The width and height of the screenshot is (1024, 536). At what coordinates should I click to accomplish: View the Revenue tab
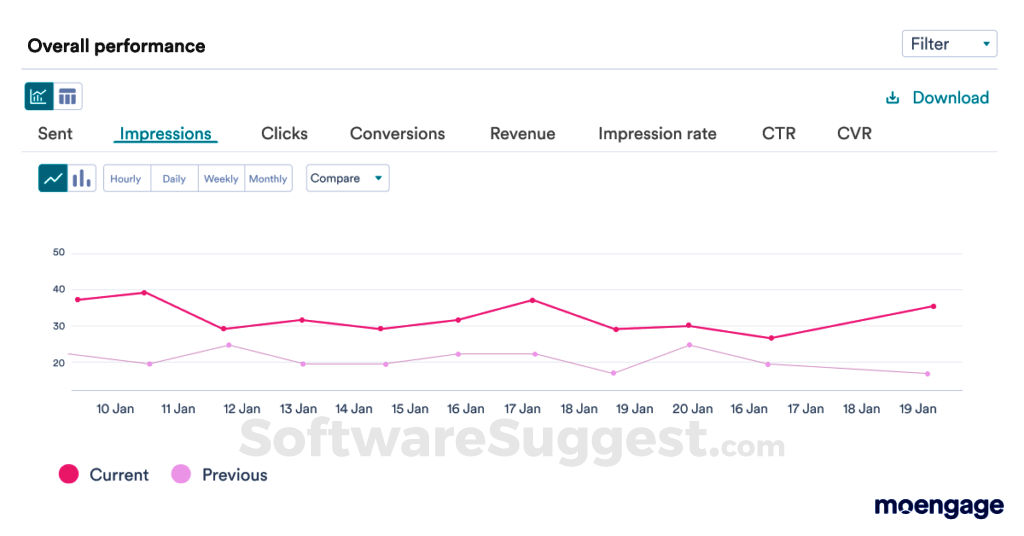pos(522,134)
